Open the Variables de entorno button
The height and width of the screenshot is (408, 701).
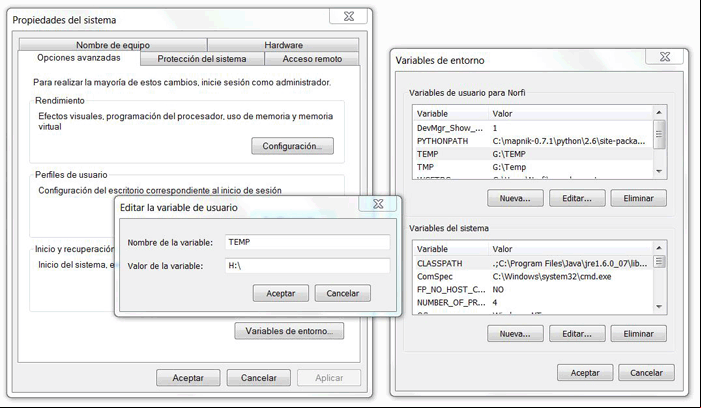289,331
